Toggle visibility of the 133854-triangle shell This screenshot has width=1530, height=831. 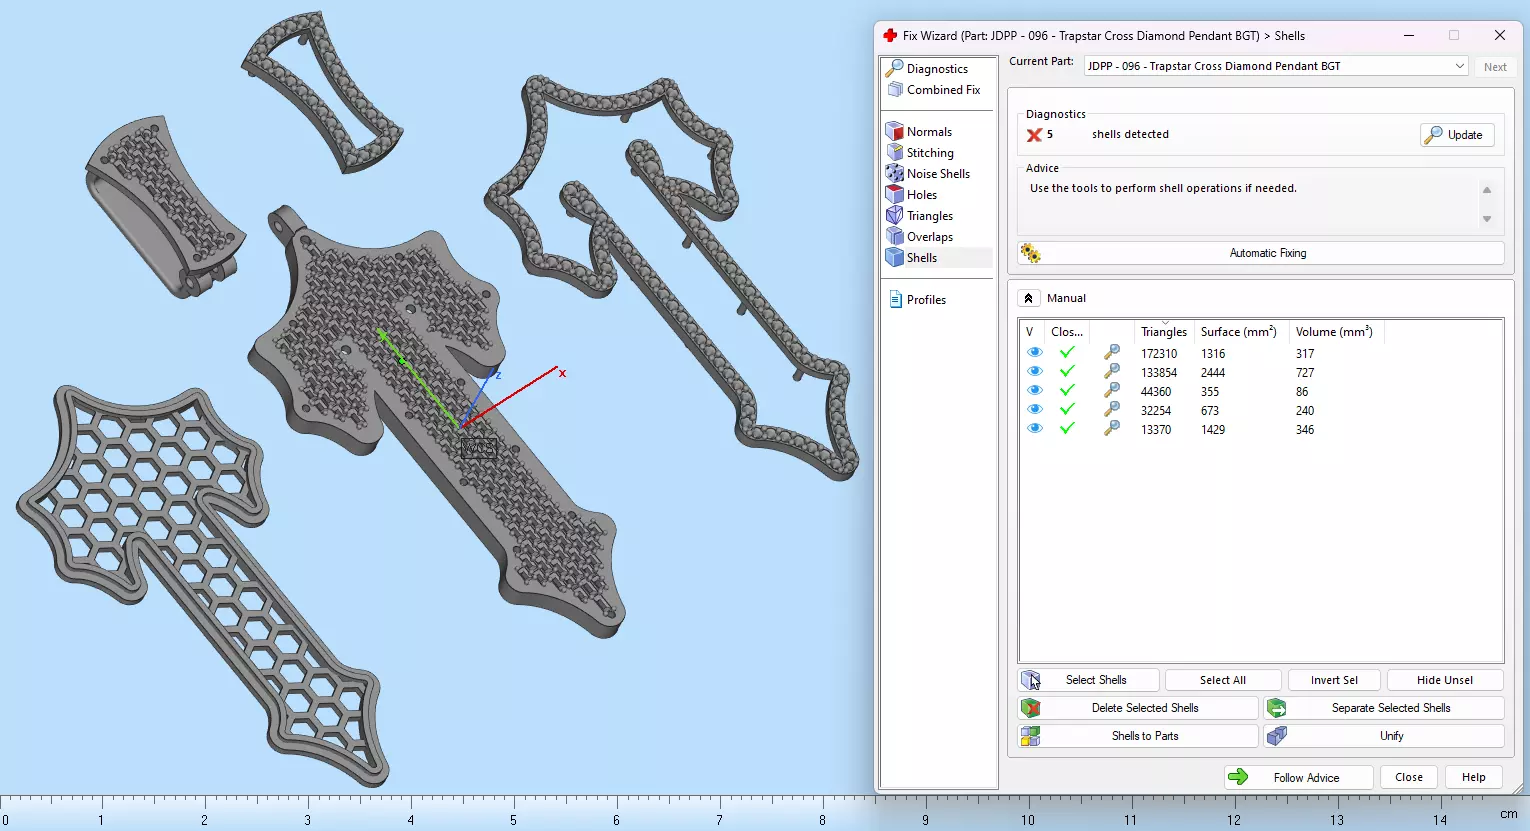point(1034,372)
